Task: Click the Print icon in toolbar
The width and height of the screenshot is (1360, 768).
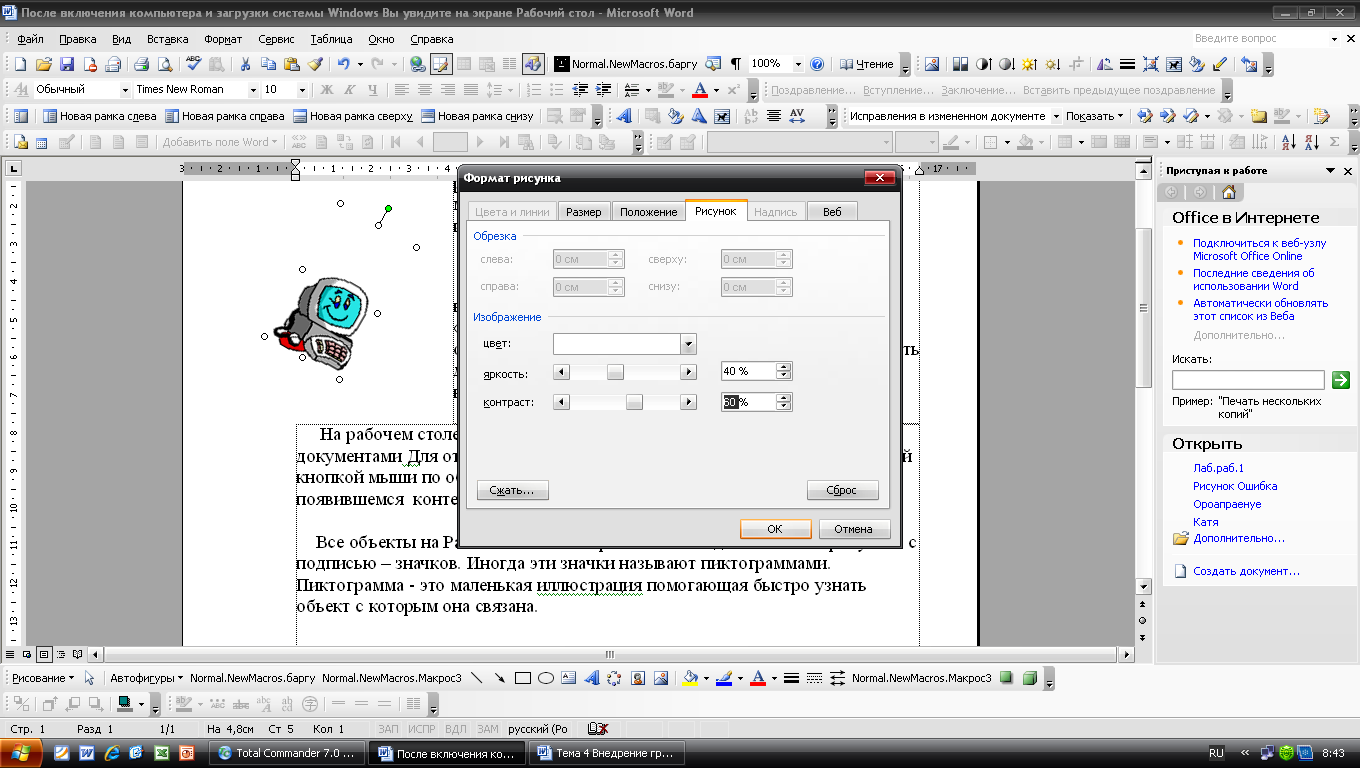Action: point(141,64)
